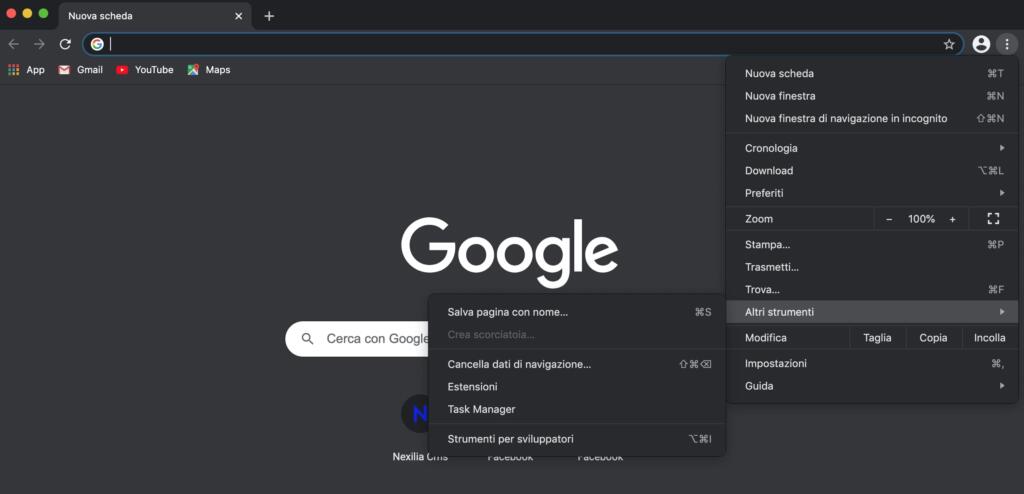This screenshot has height=494, width=1024.
Task: Open Estensioni from submenu
Action: pyautogui.click(x=577, y=387)
